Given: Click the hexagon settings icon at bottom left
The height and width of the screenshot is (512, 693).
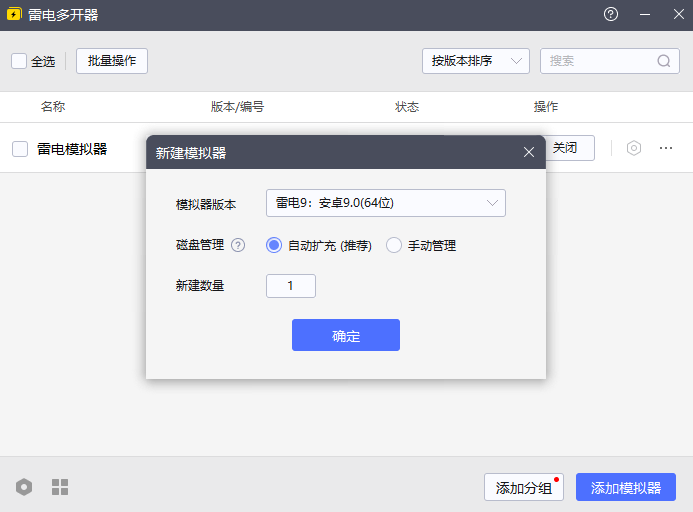Looking at the screenshot, I should point(24,487).
